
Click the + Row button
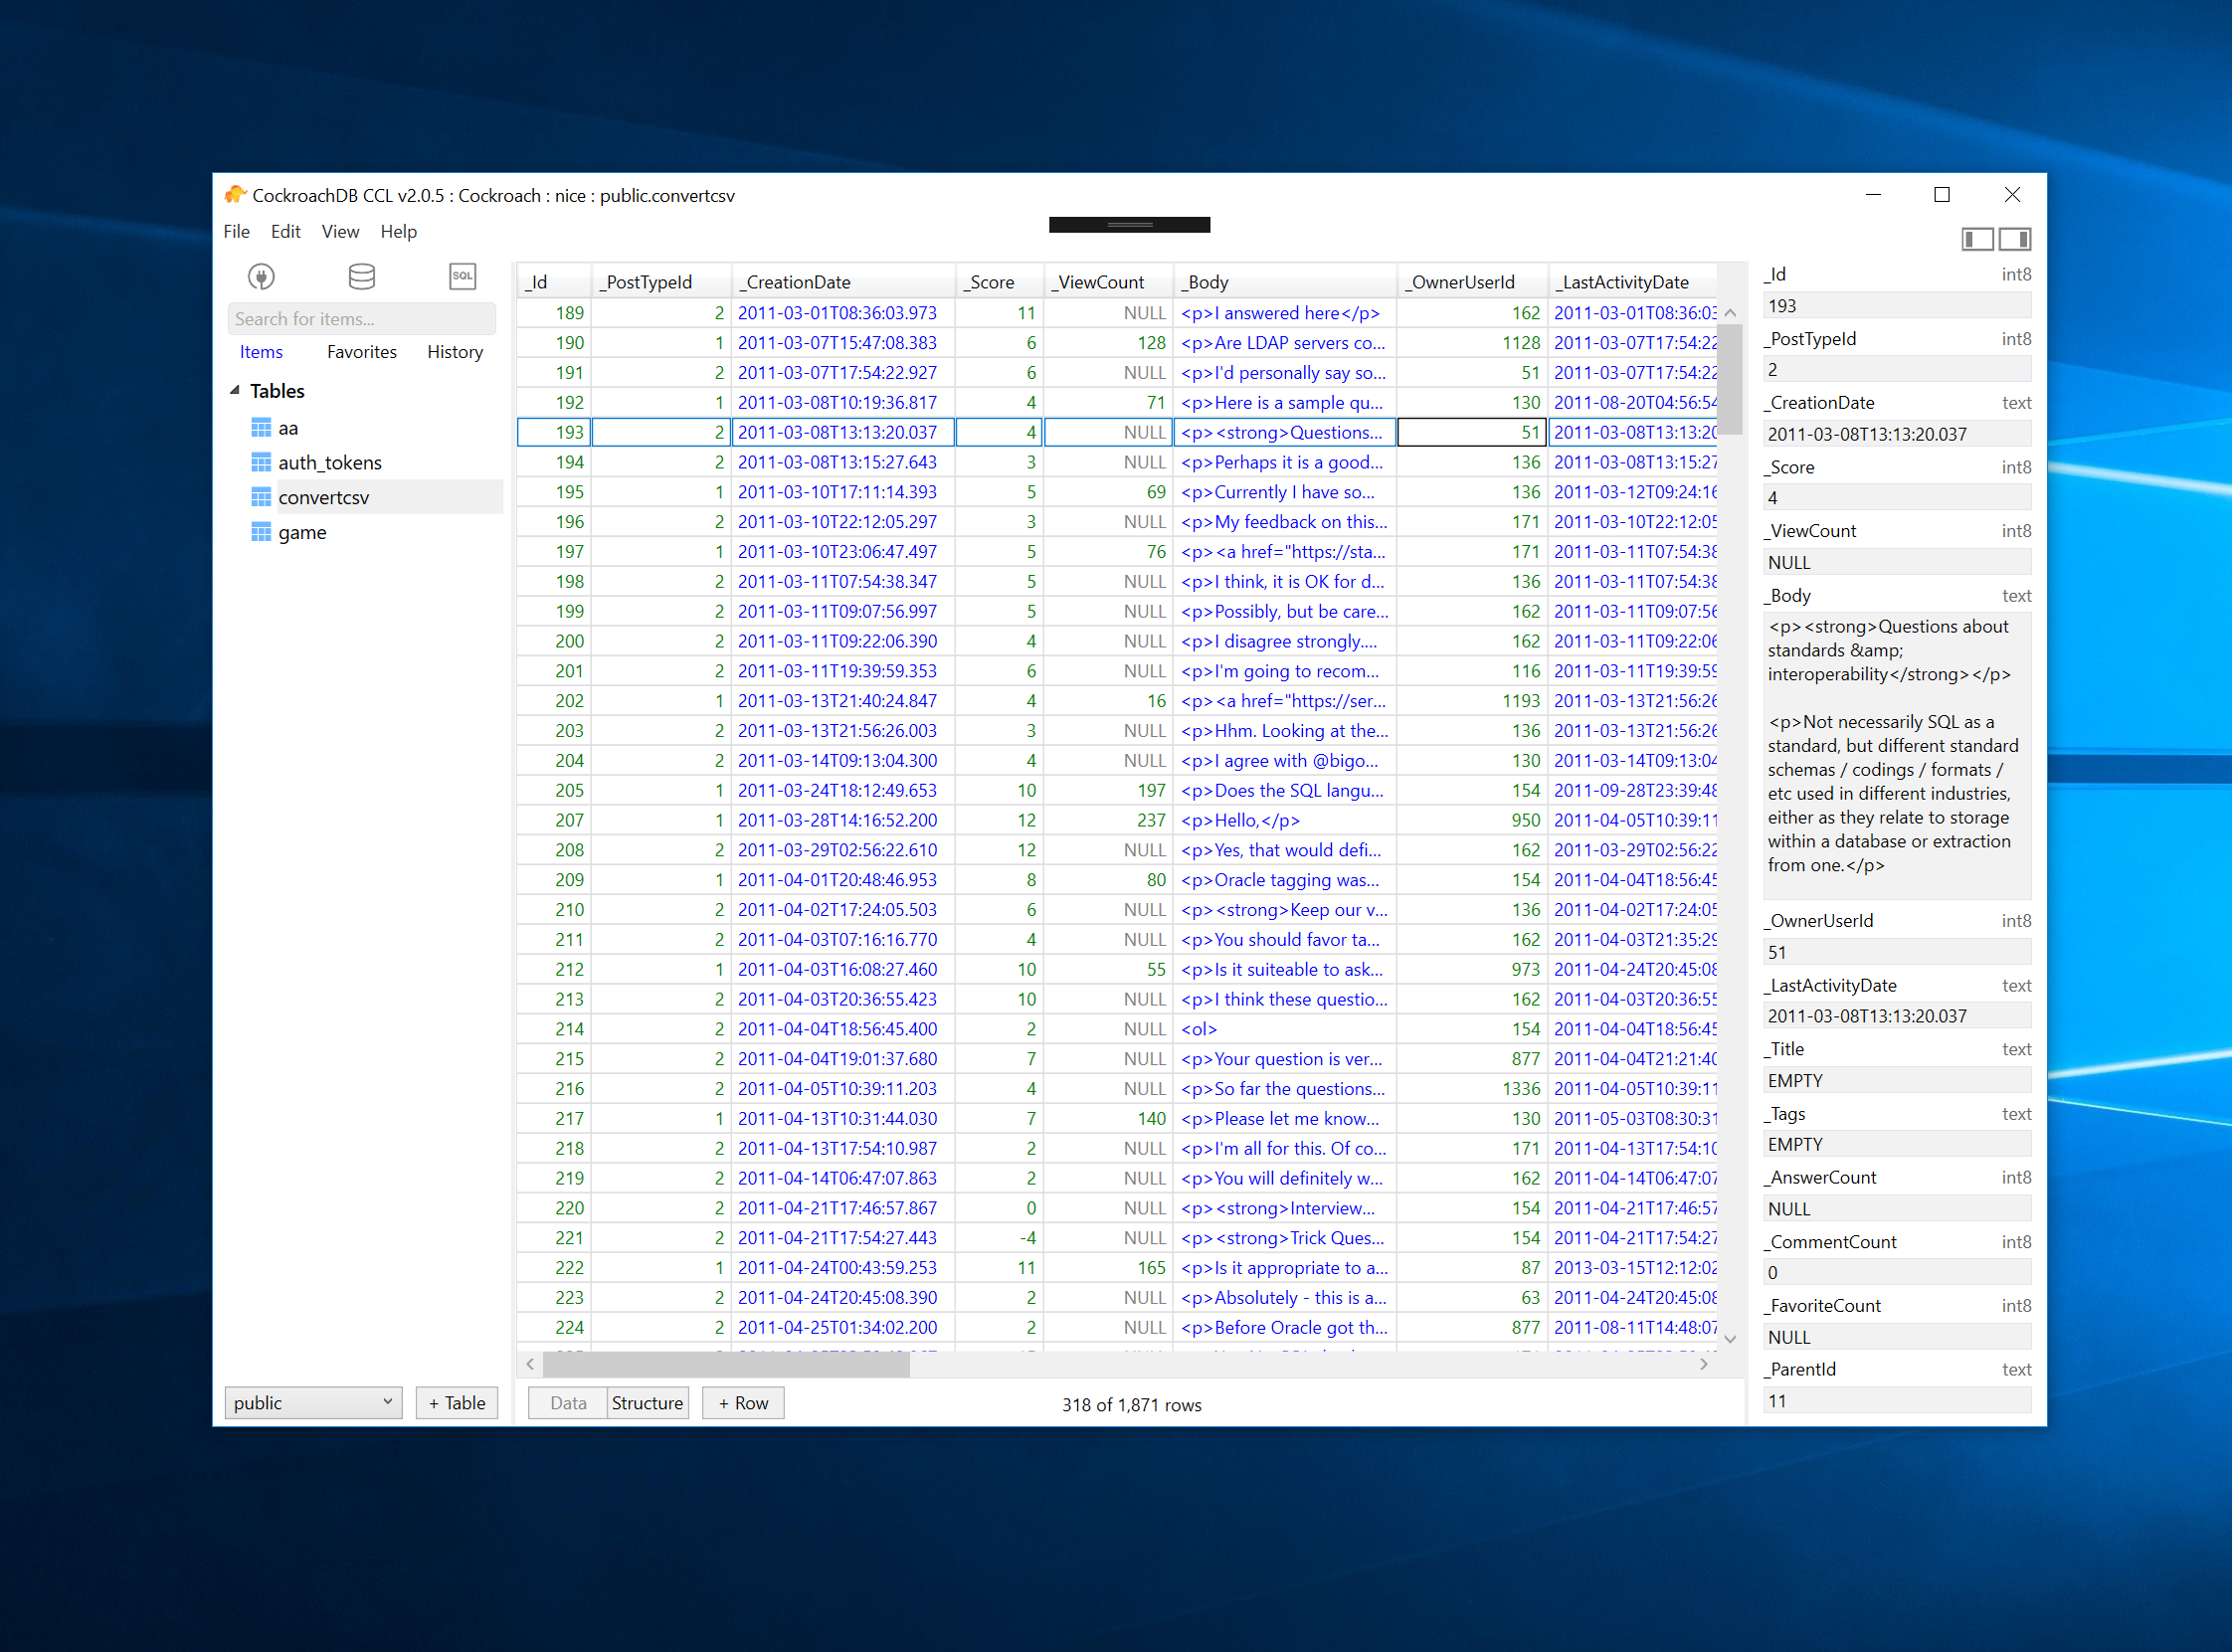coord(743,1402)
